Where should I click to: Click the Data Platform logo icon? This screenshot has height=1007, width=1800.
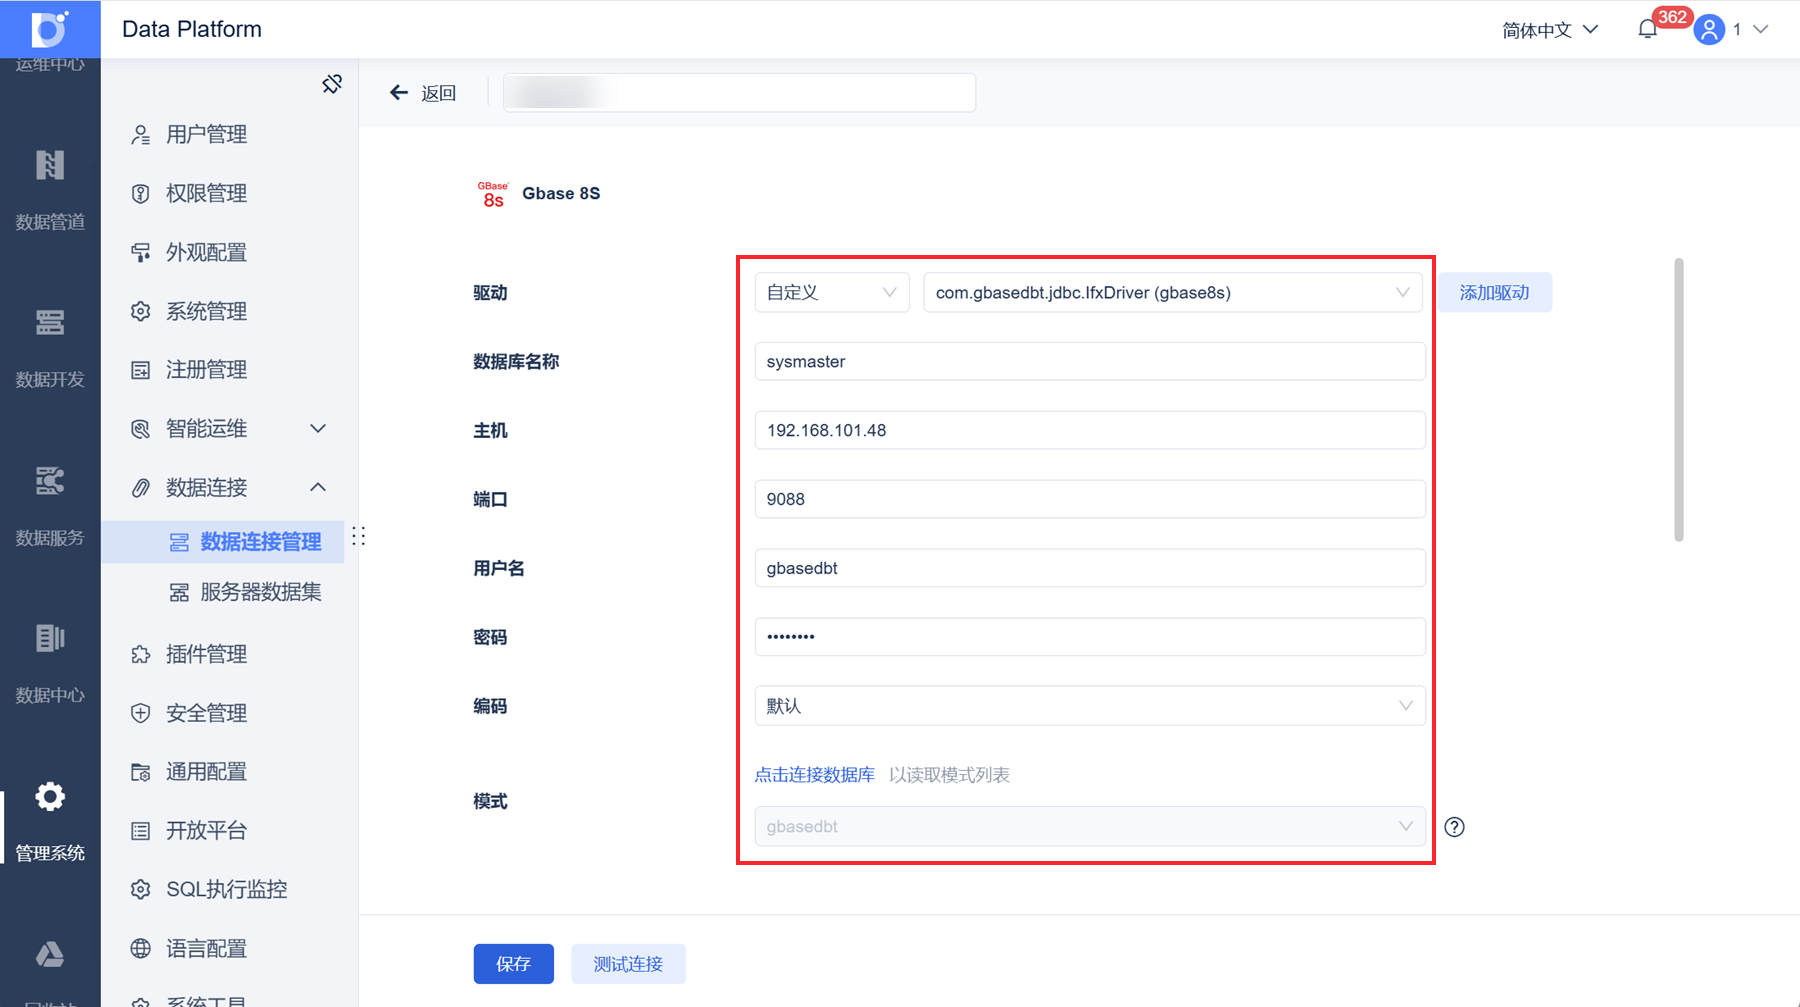point(50,29)
